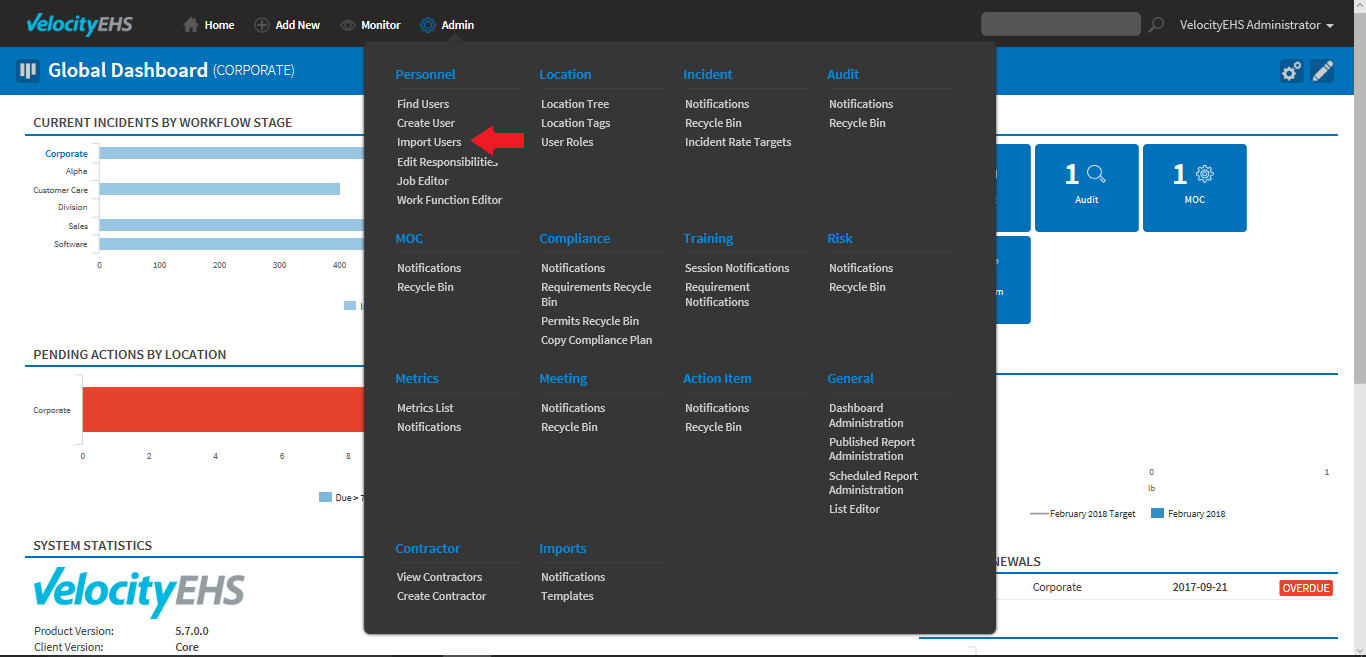Select Copy Compliance Plan option
Screen dimensions: 1366x657
pyautogui.click(x=596, y=340)
